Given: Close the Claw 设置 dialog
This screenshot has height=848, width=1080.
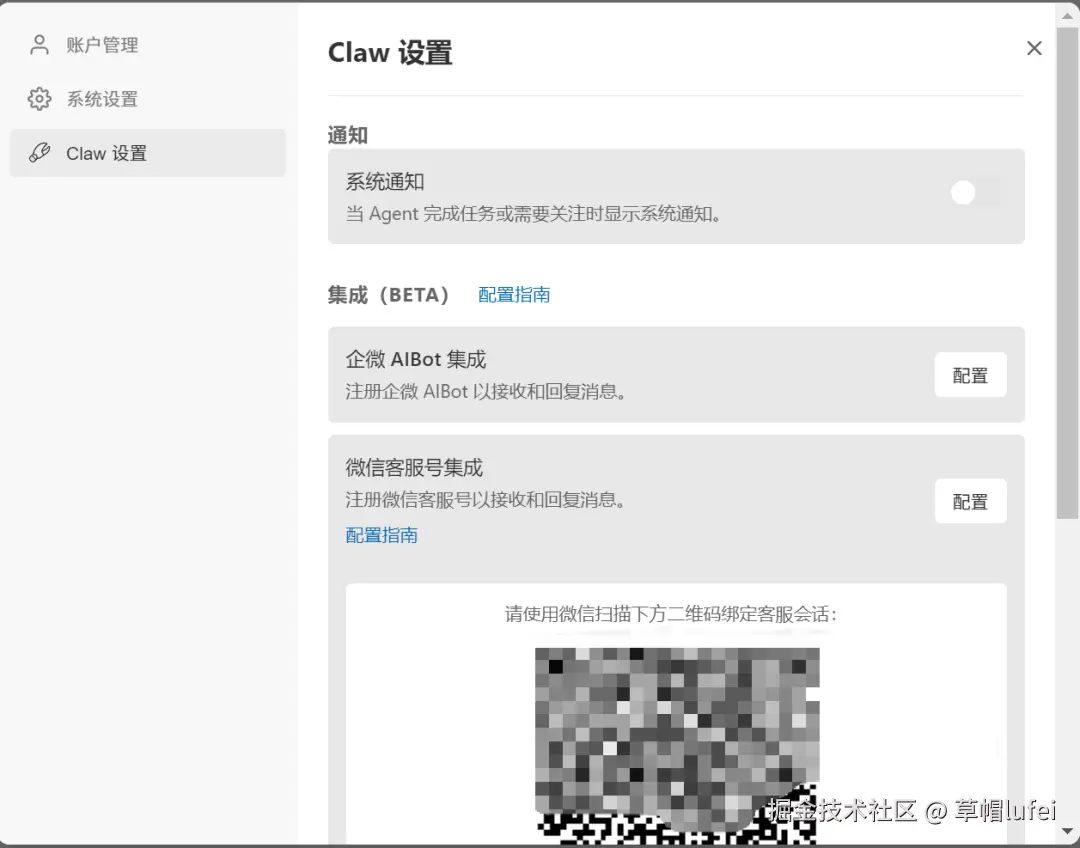Looking at the screenshot, I should (1034, 48).
